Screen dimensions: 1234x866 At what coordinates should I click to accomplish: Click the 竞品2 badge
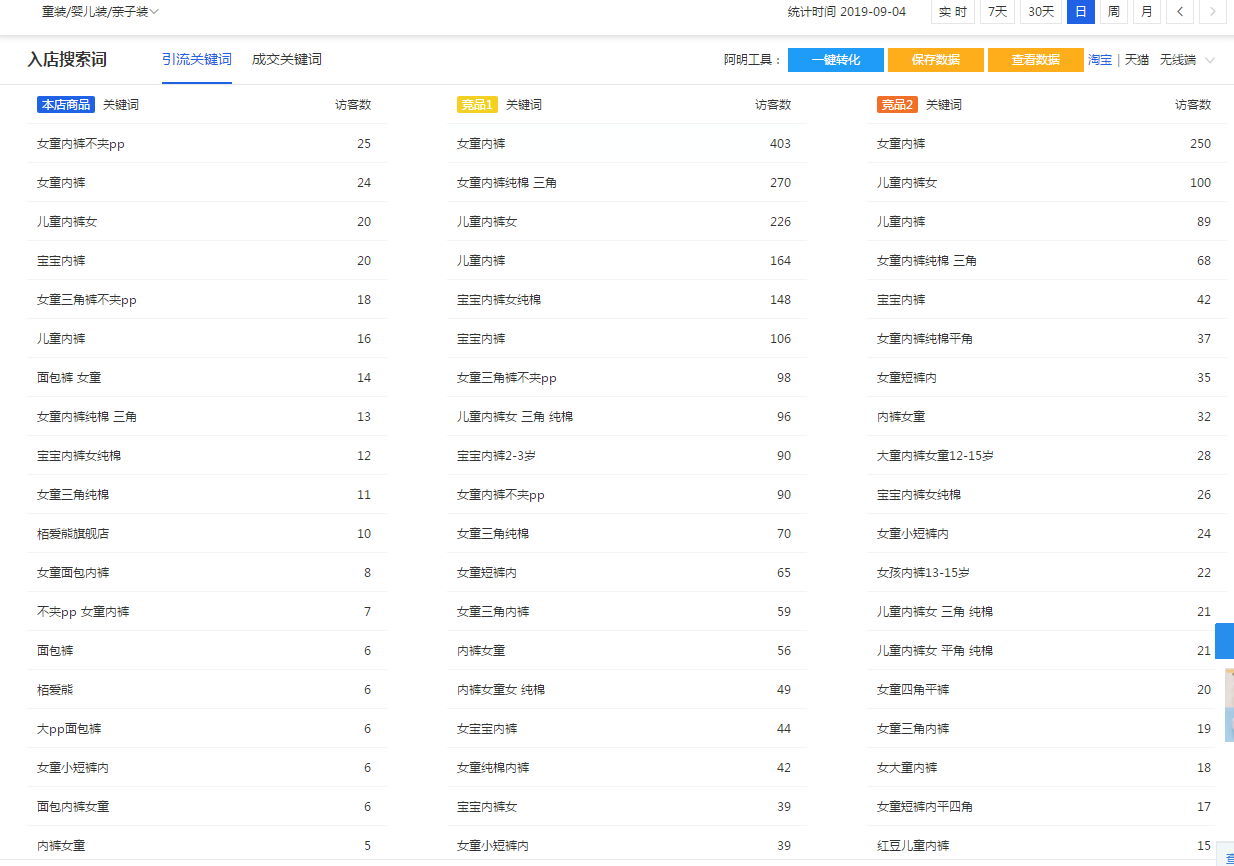click(897, 104)
